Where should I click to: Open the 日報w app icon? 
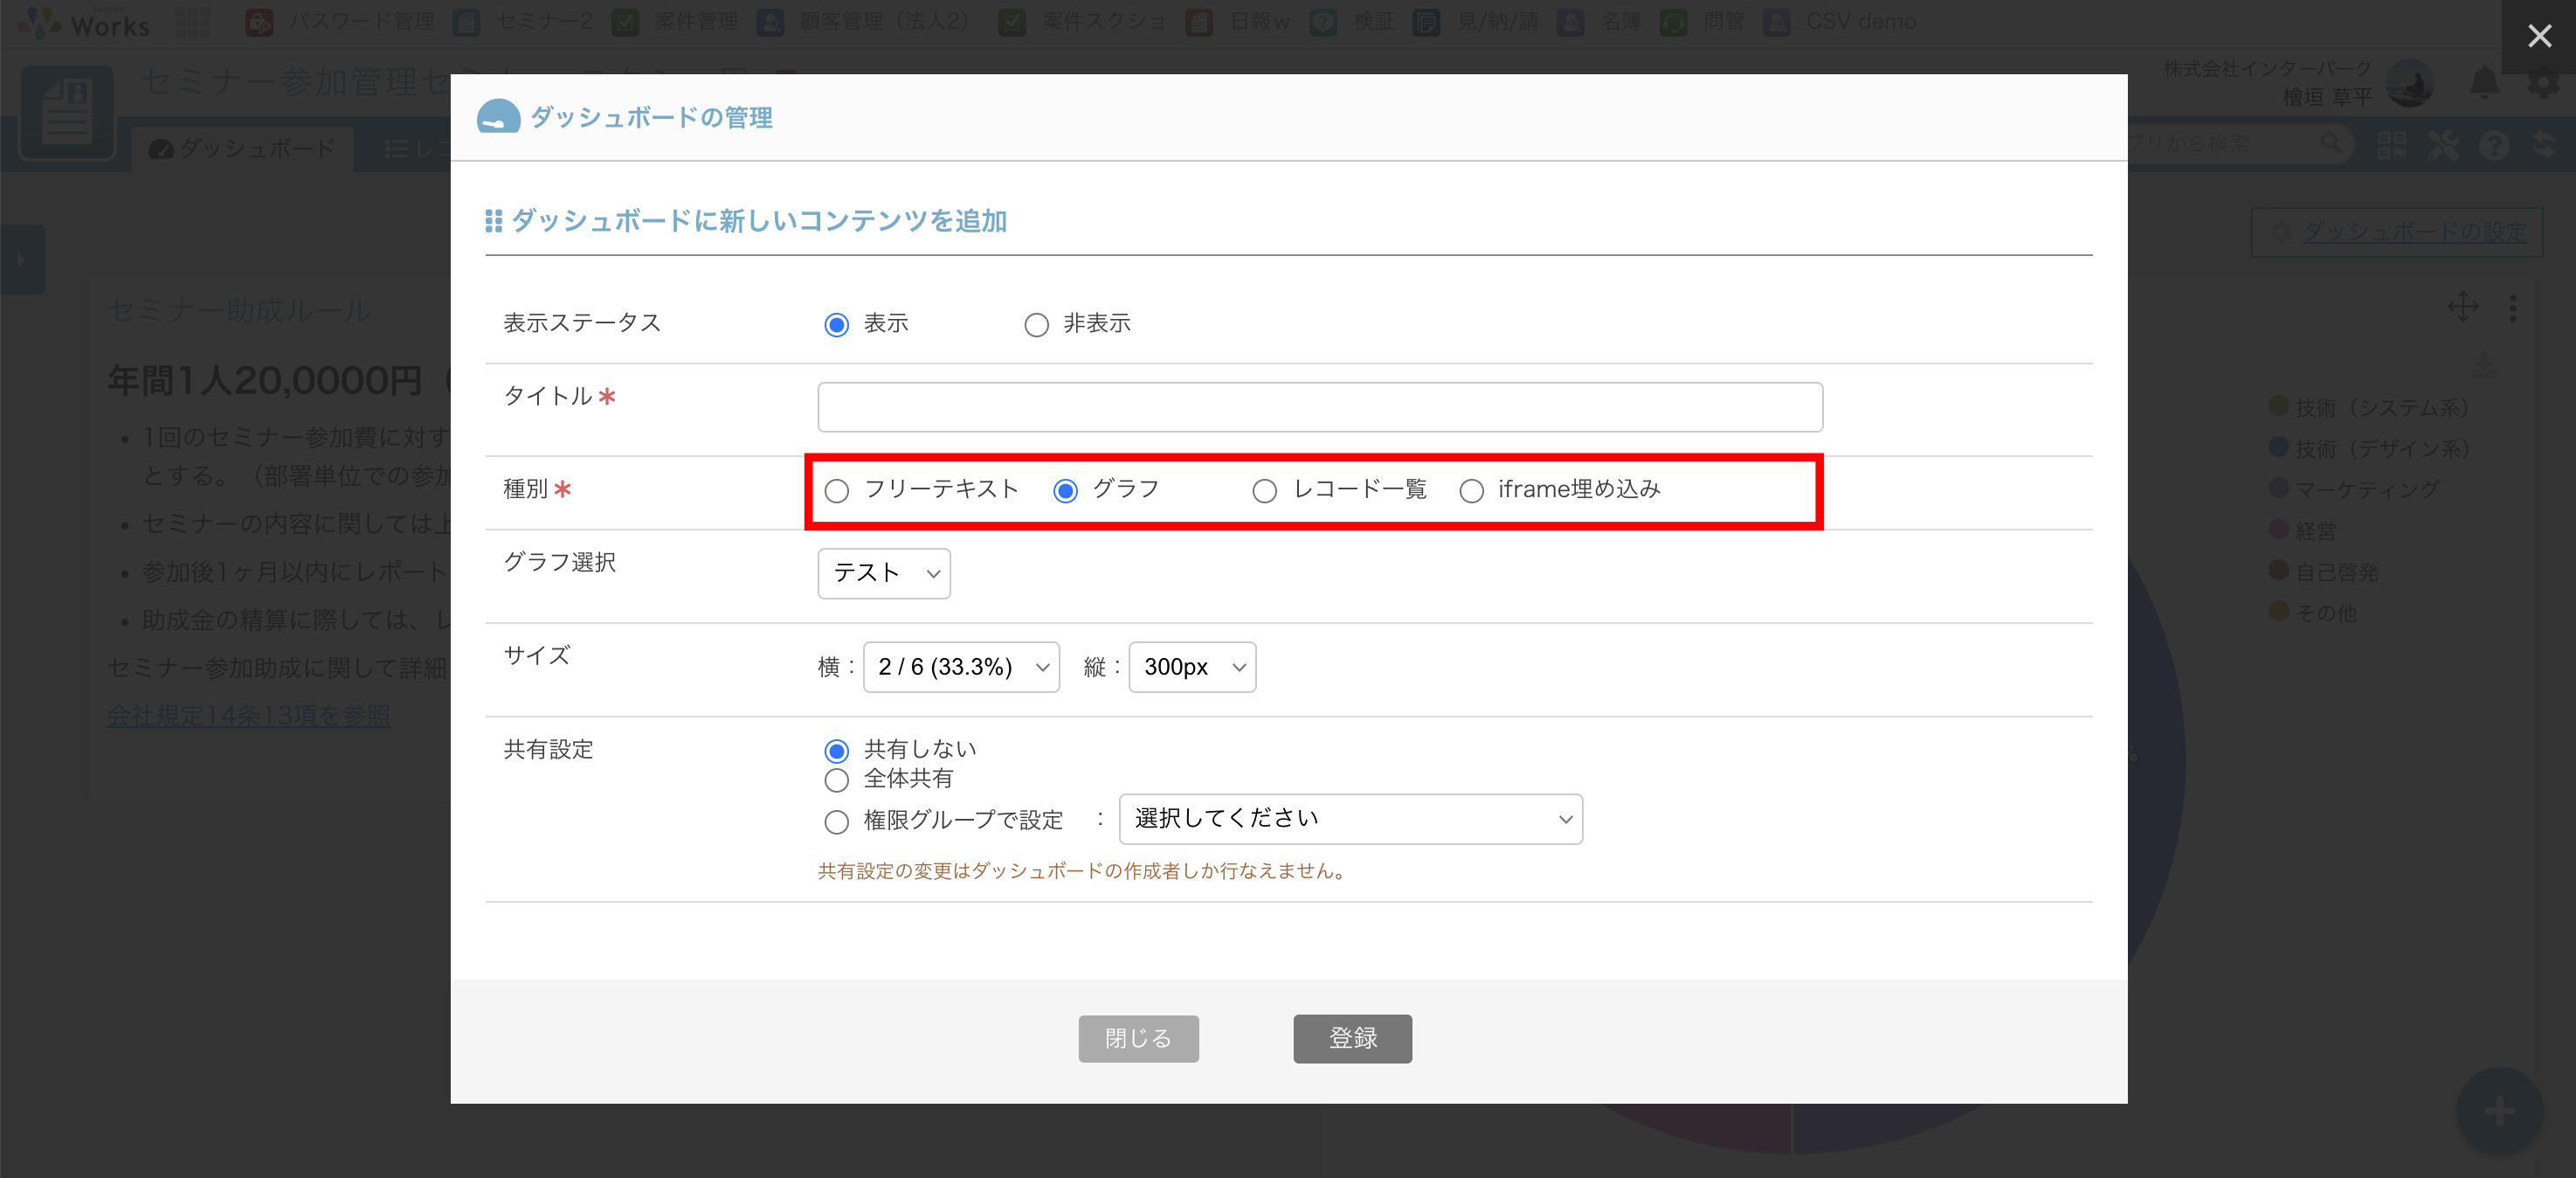[1200, 22]
